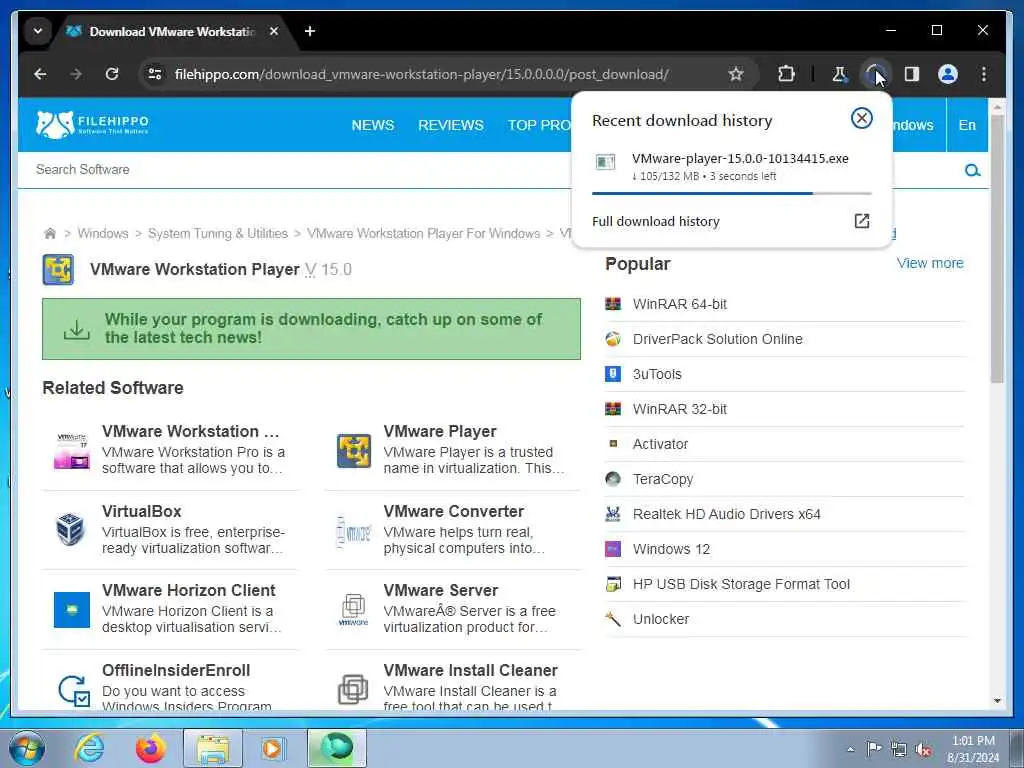Bookmark this page with the star icon

(736, 74)
